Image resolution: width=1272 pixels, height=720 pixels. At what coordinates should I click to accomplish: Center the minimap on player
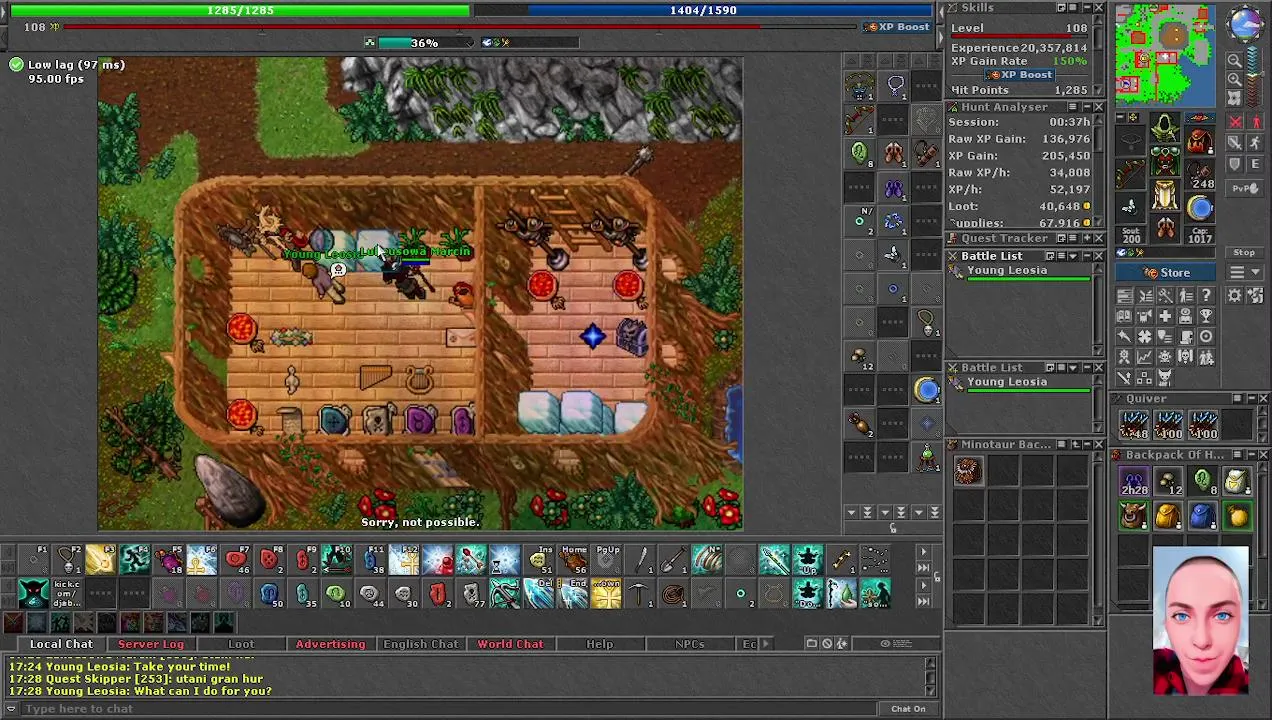(1234, 98)
